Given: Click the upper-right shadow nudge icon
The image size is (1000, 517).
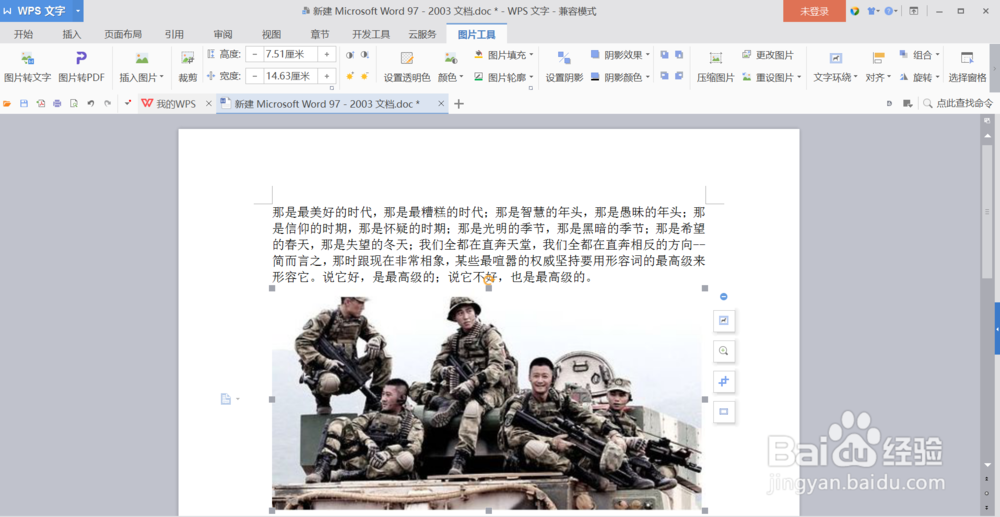Looking at the screenshot, I should click(679, 55).
